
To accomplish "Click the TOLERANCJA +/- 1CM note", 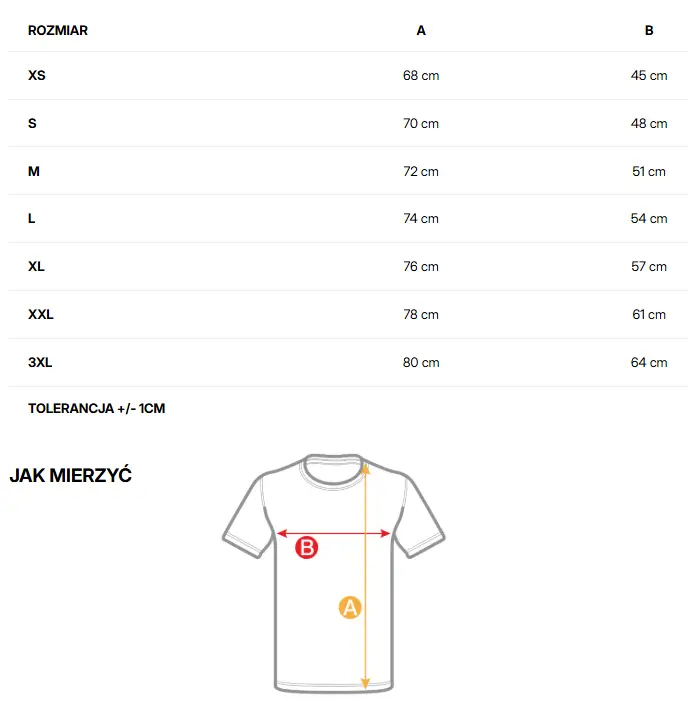I will (x=97, y=409).
